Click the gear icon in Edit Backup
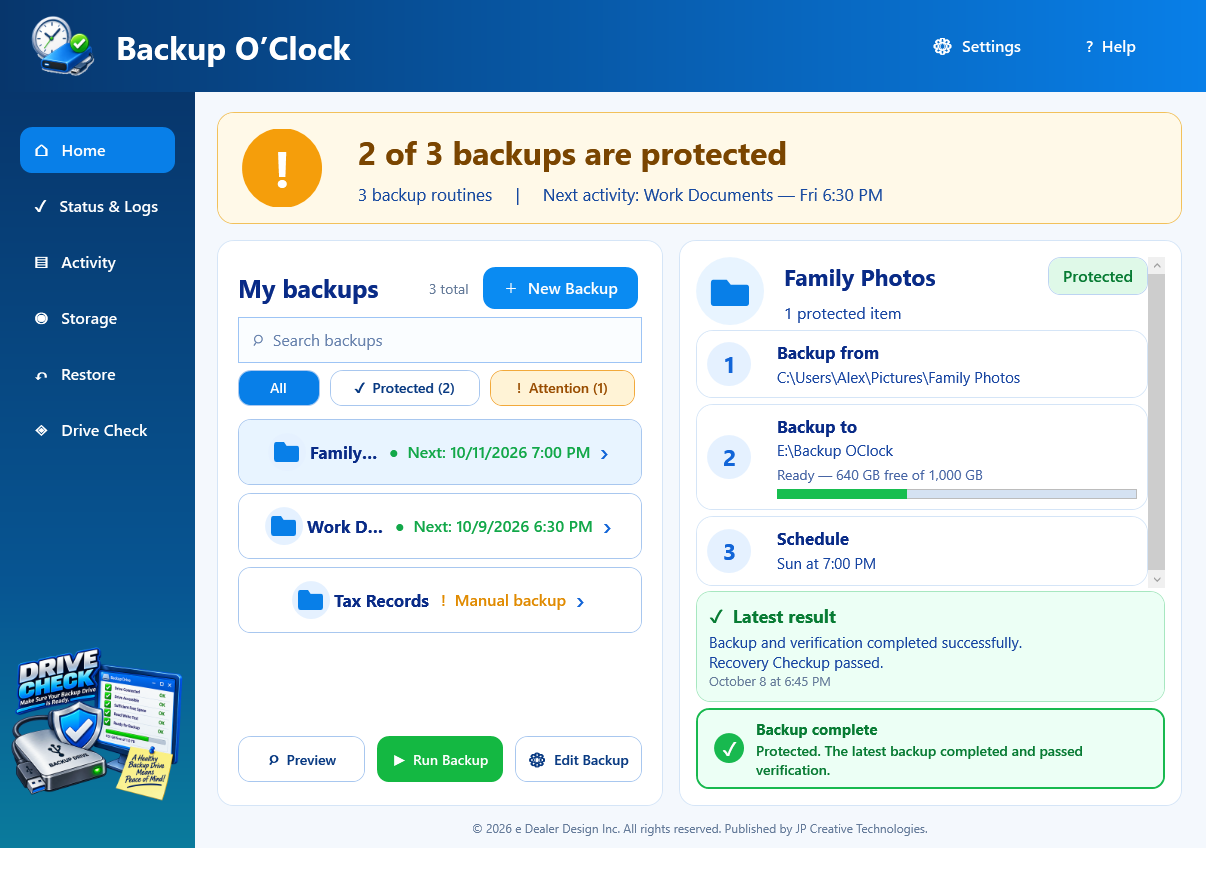The image size is (1222, 887). pyautogui.click(x=537, y=760)
